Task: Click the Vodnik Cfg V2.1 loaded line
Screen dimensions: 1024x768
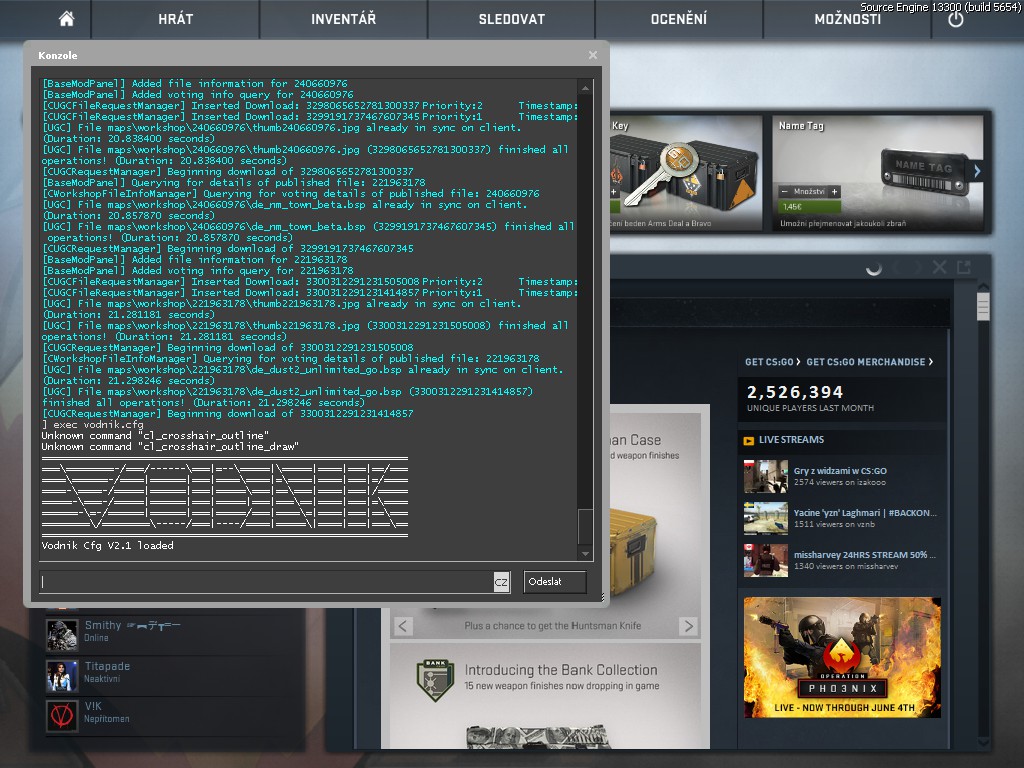Action: pos(108,545)
